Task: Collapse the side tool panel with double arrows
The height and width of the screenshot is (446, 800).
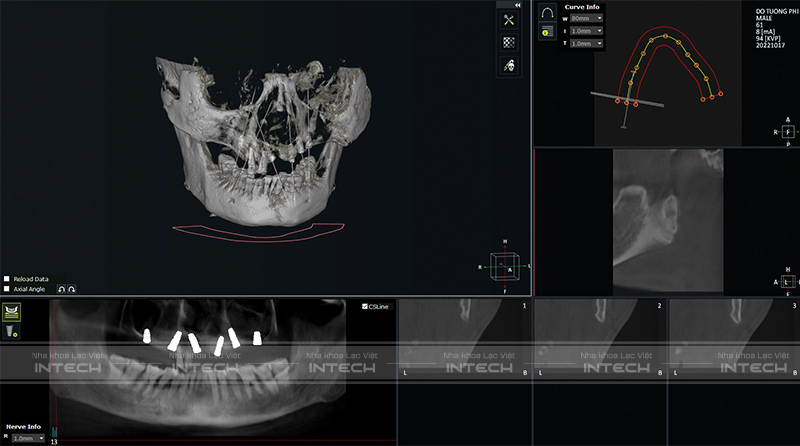Action: pyautogui.click(x=518, y=5)
